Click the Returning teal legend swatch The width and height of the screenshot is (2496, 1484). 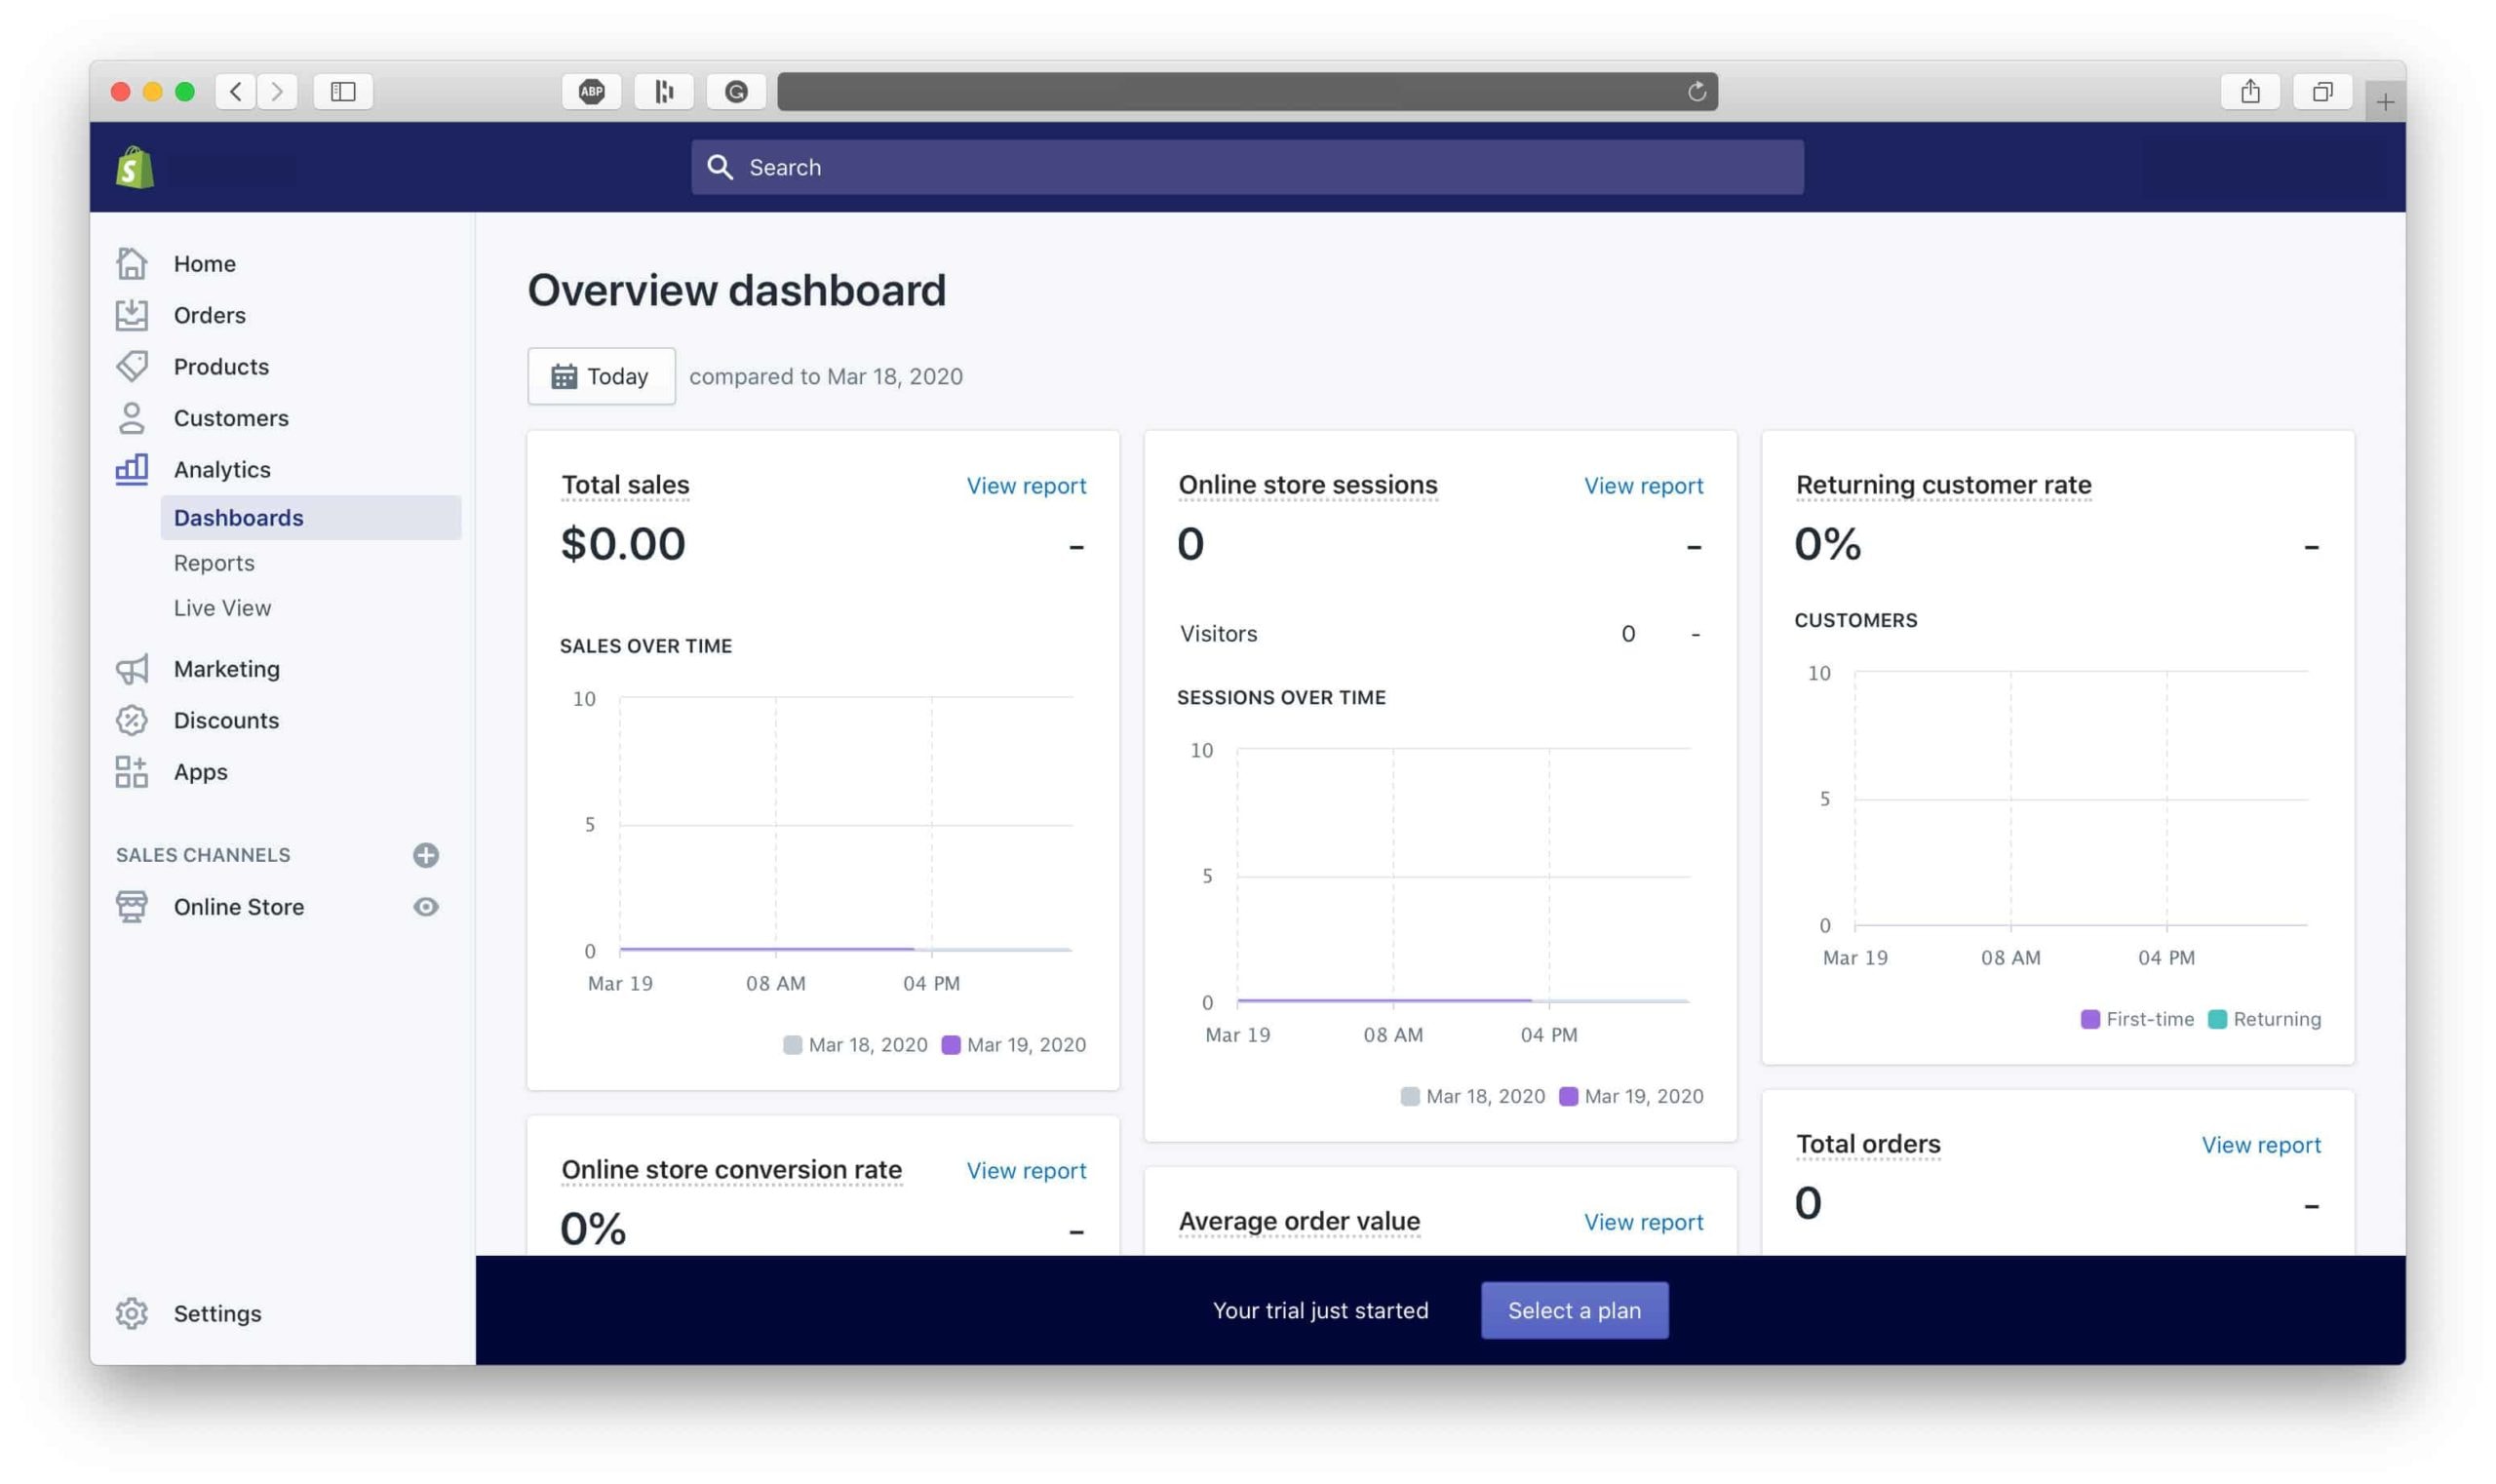(2216, 1019)
